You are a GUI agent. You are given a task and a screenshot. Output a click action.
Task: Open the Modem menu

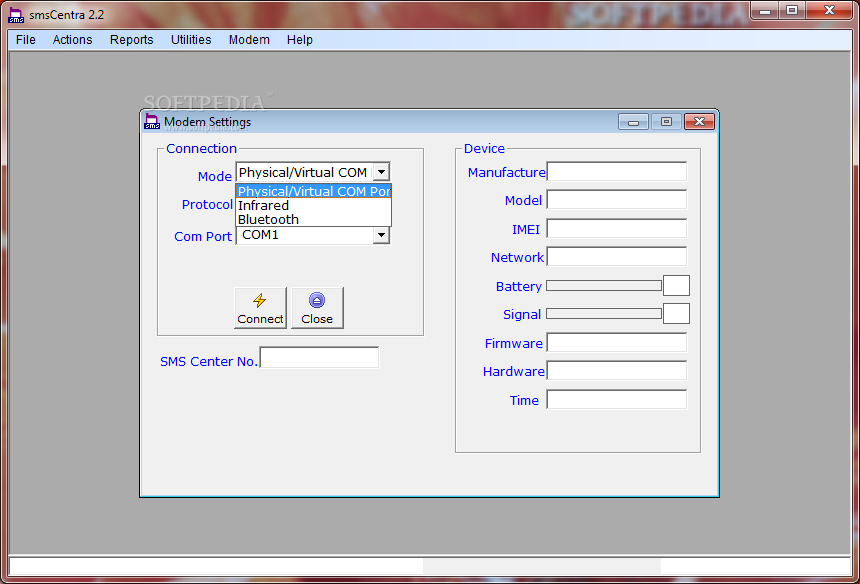[x=249, y=40]
